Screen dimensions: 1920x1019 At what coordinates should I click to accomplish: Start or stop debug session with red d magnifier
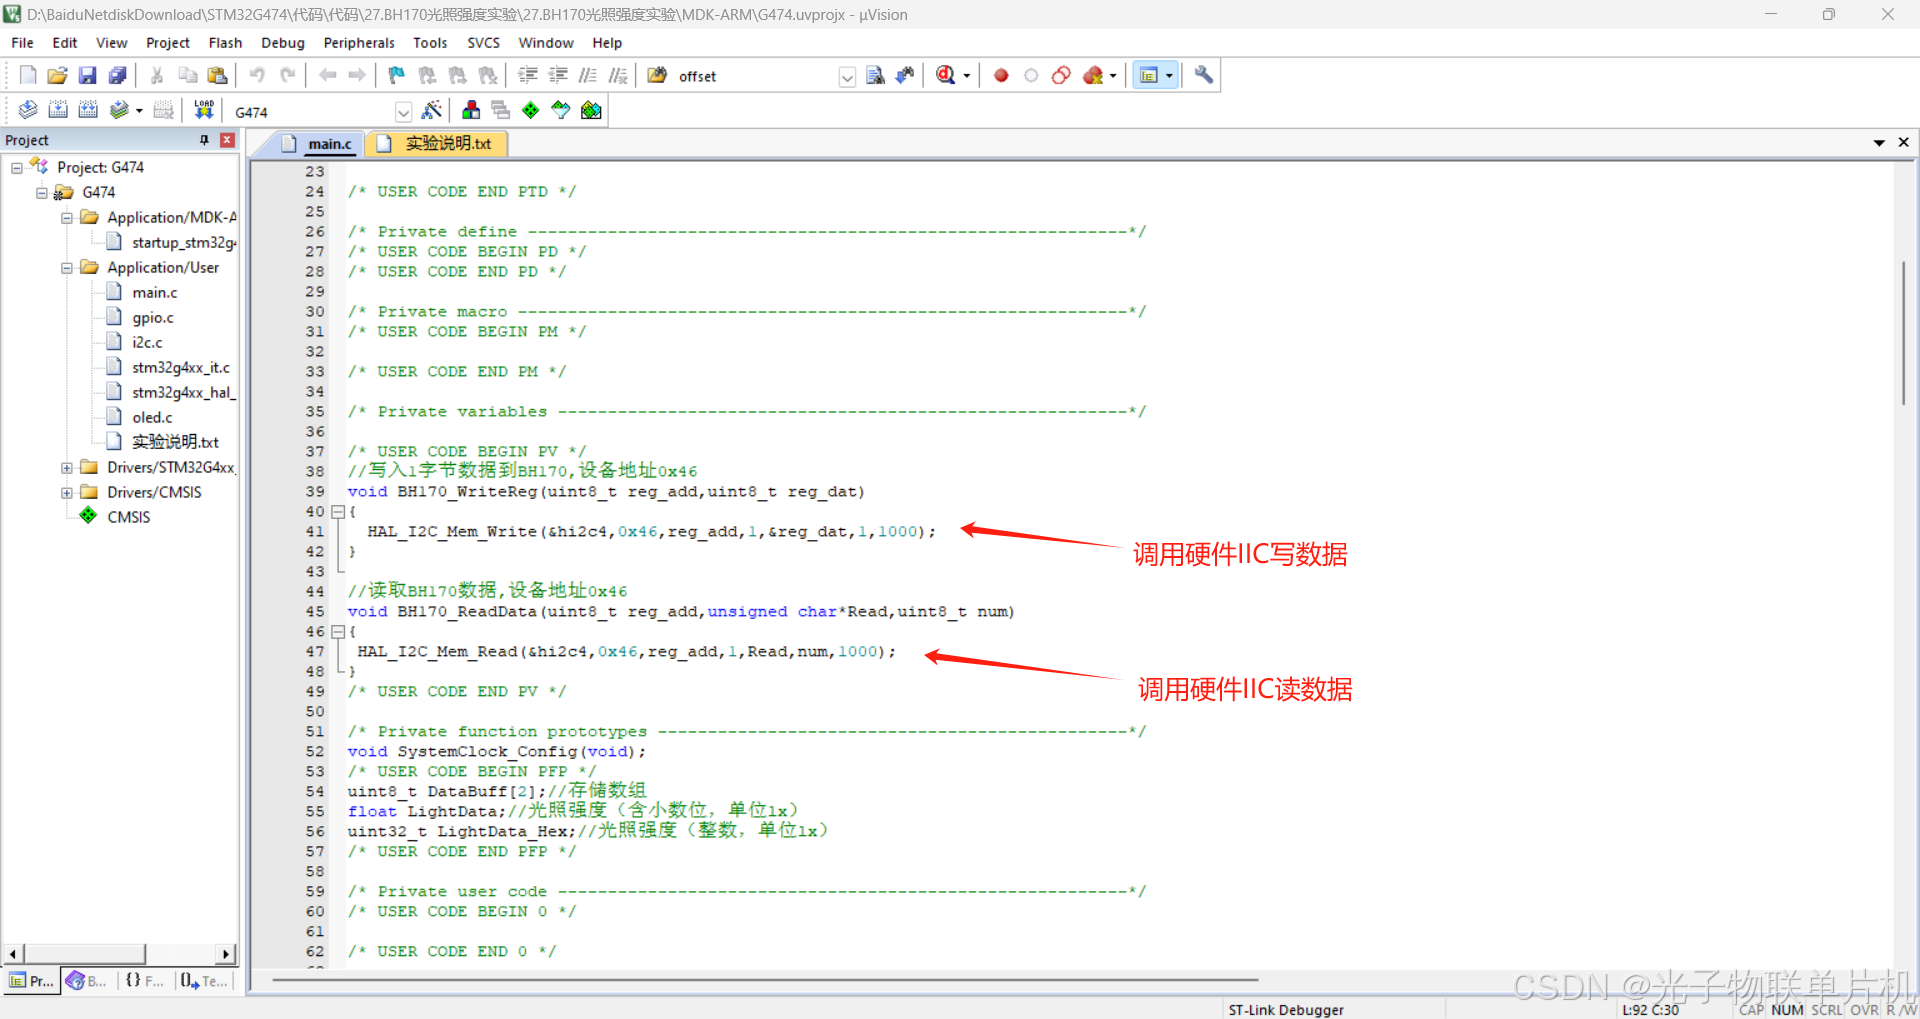(x=946, y=75)
